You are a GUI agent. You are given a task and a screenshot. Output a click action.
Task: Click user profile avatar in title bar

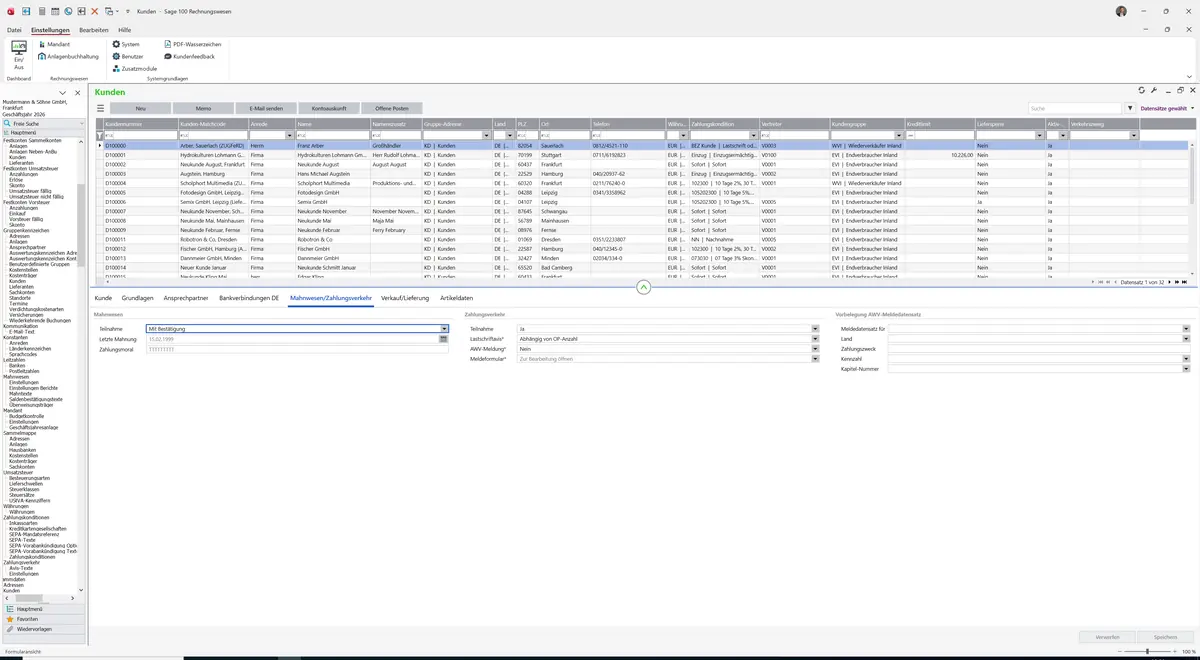1121,11
